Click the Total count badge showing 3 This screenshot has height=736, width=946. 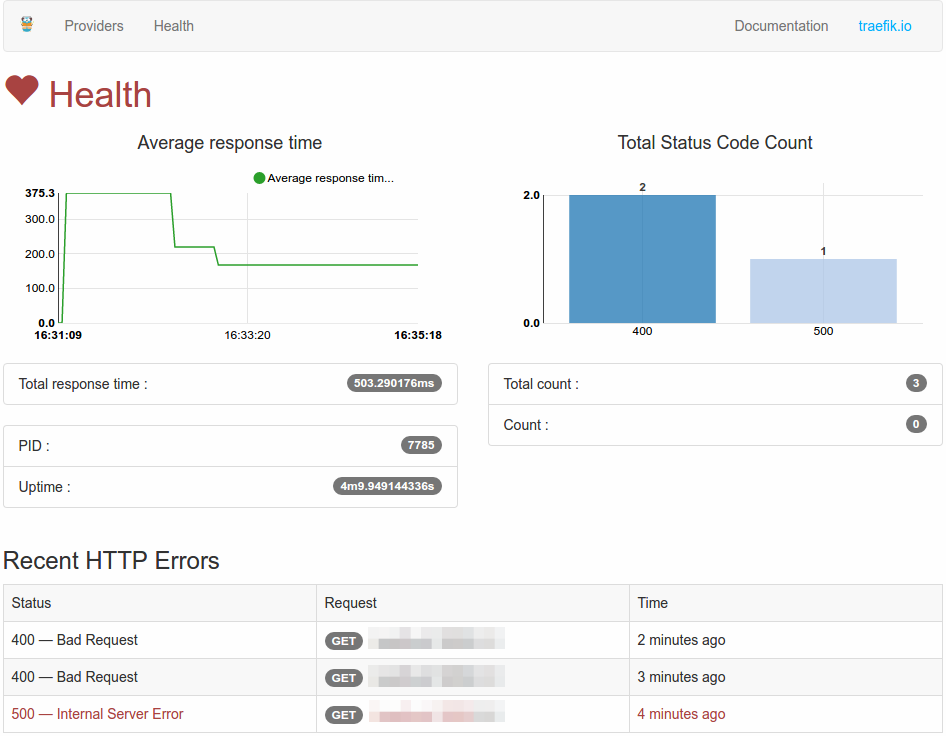coord(916,383)
